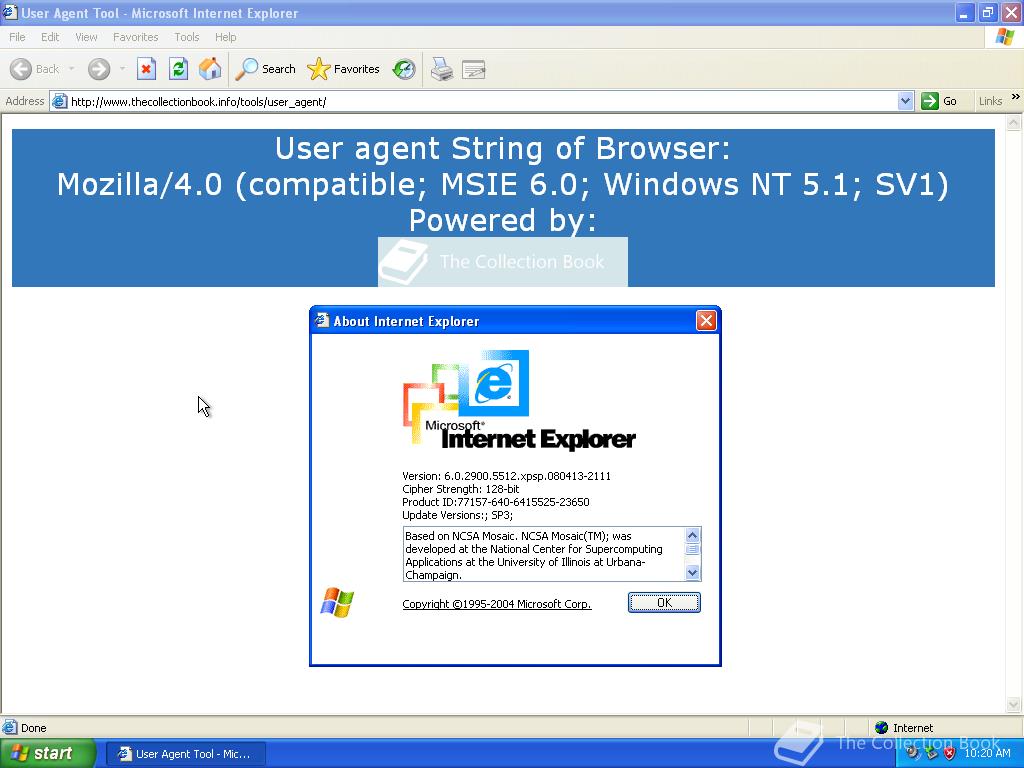Screen dimensions: 1024x768
Task: Open the Help menu
Action: coord(226,37)
